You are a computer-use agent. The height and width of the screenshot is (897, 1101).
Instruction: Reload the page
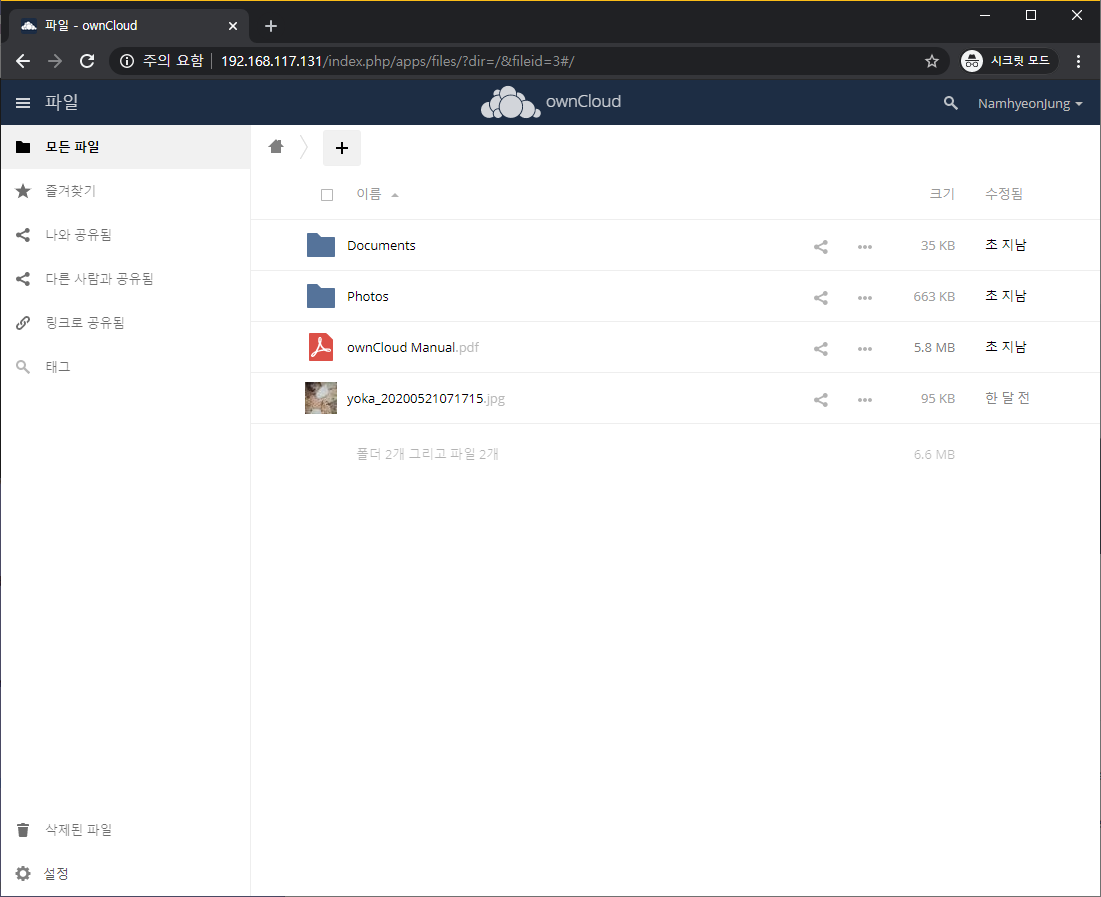coord(87,61)
